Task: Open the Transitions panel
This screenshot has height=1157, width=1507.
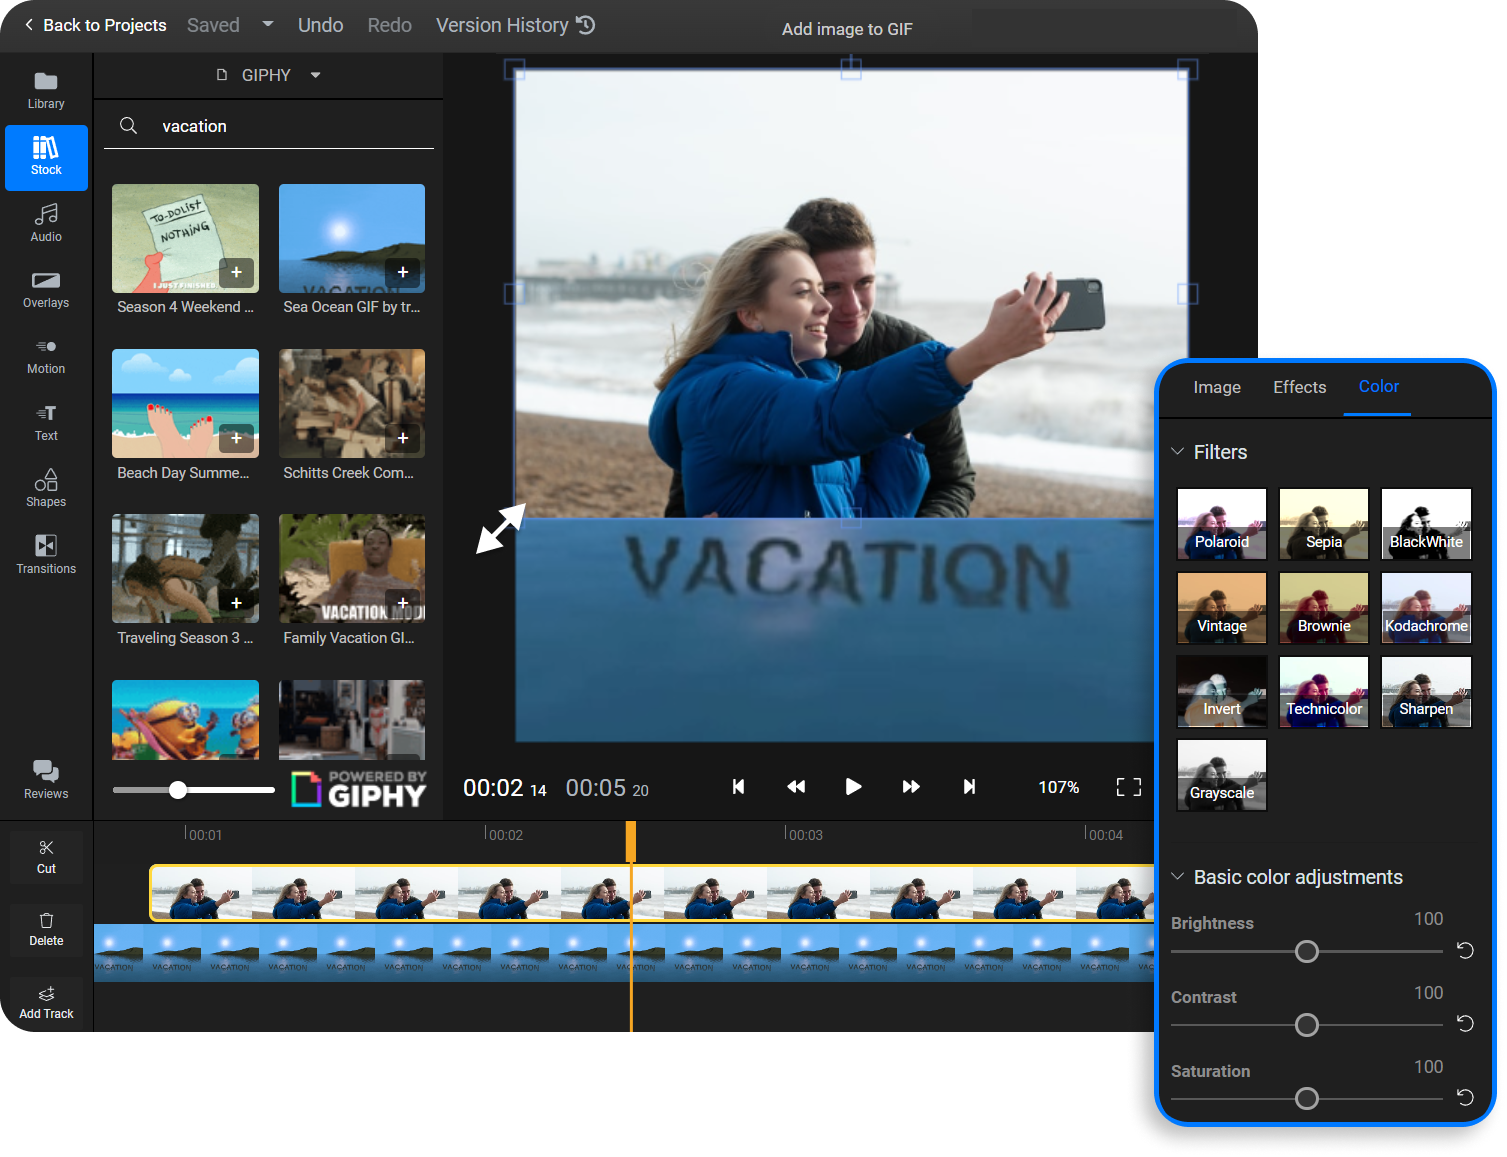Action: click(x=45, y=555)
